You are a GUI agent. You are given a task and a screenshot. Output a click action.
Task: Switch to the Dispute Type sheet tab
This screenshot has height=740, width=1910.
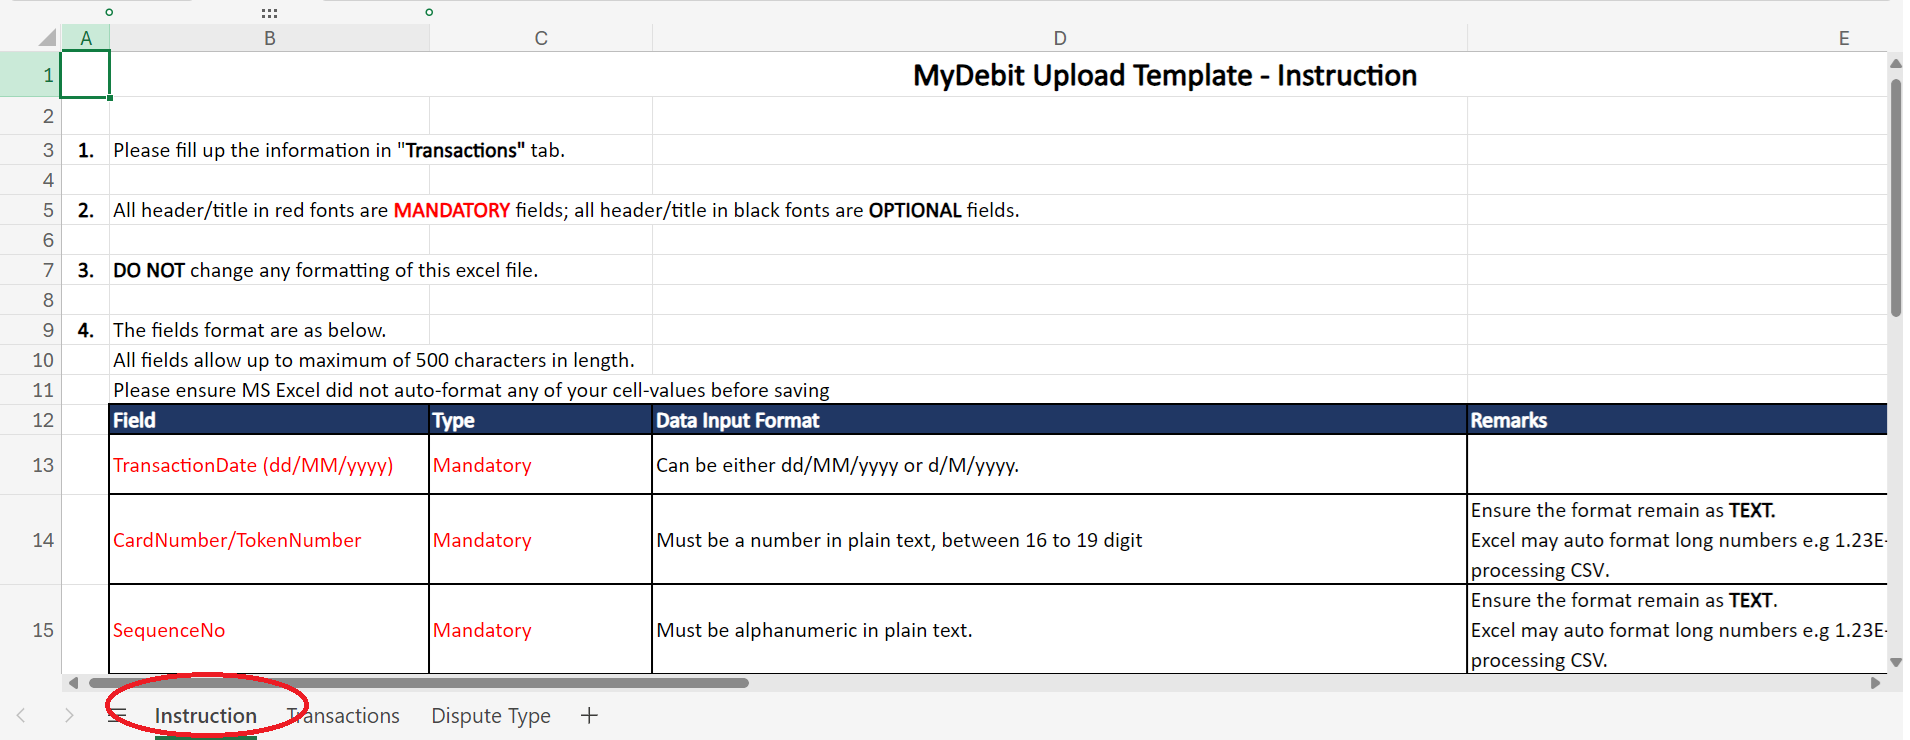[491, 716]
